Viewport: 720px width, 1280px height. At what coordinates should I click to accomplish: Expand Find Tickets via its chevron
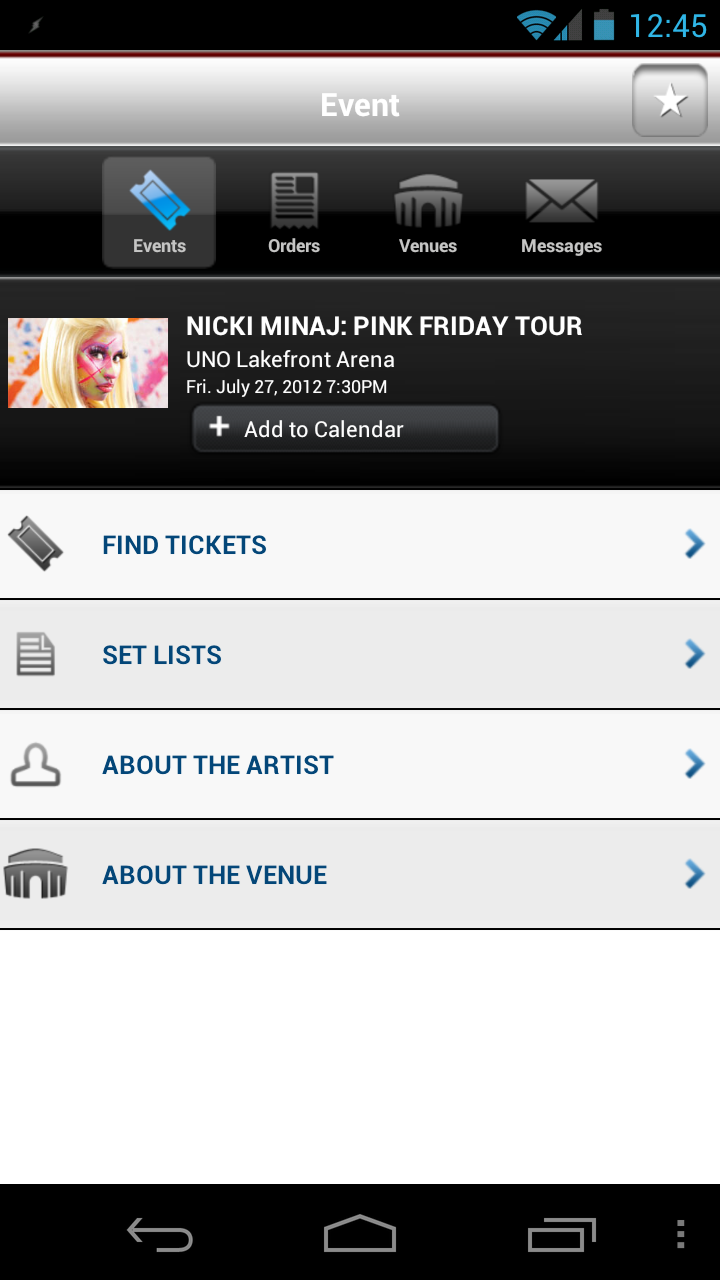click(693, 544)
